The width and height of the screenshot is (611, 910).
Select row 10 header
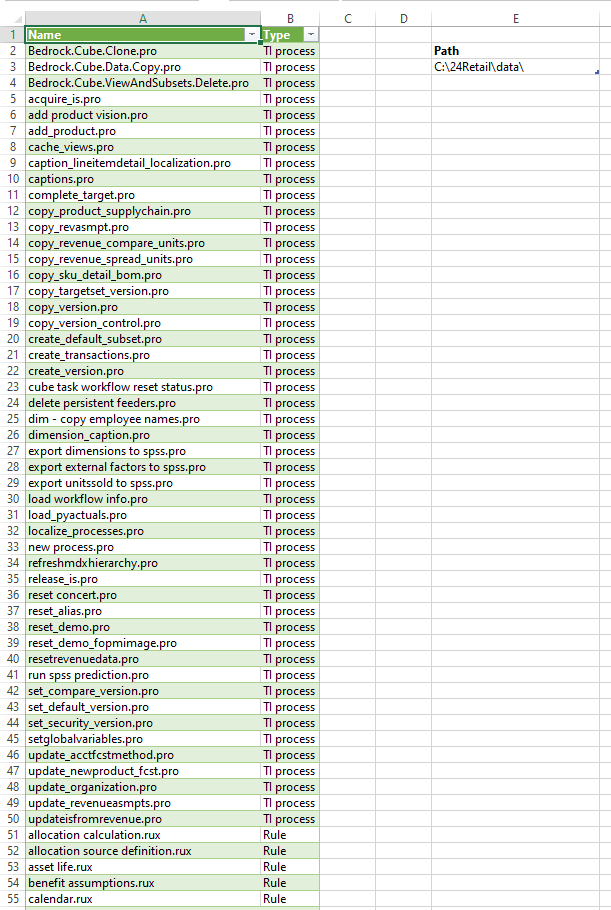click(x=12, y=179)
